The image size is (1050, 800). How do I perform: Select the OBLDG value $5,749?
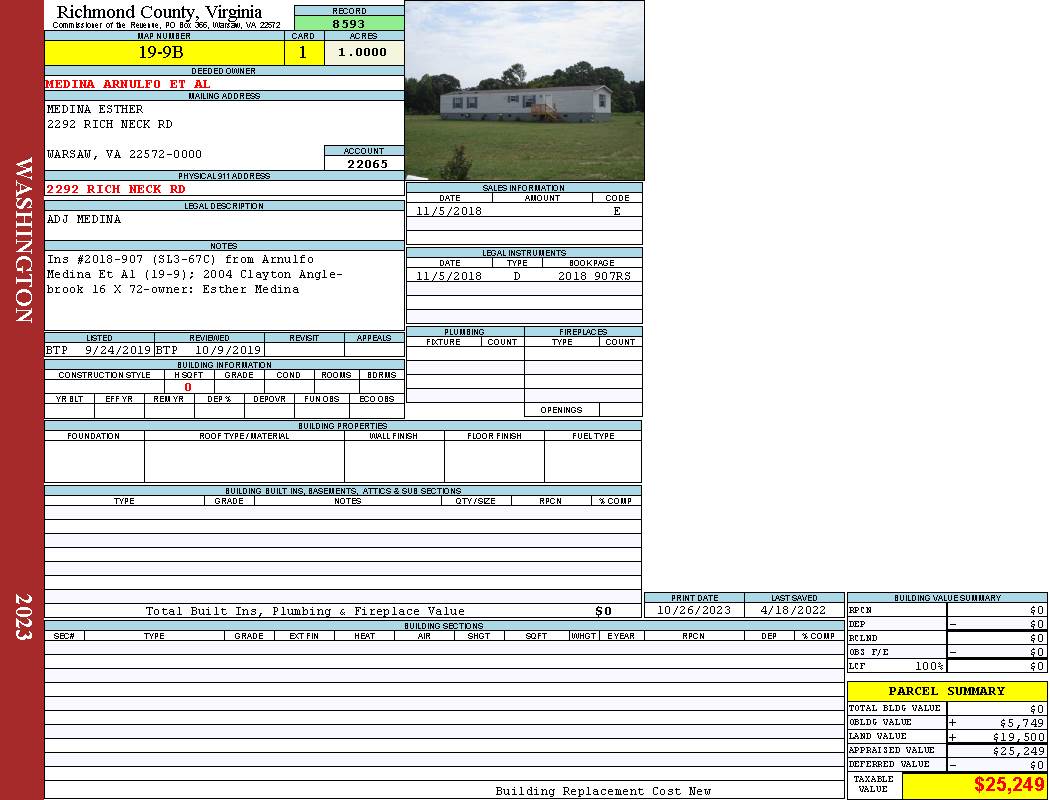pyautogui.click(x=1017, y=722)
